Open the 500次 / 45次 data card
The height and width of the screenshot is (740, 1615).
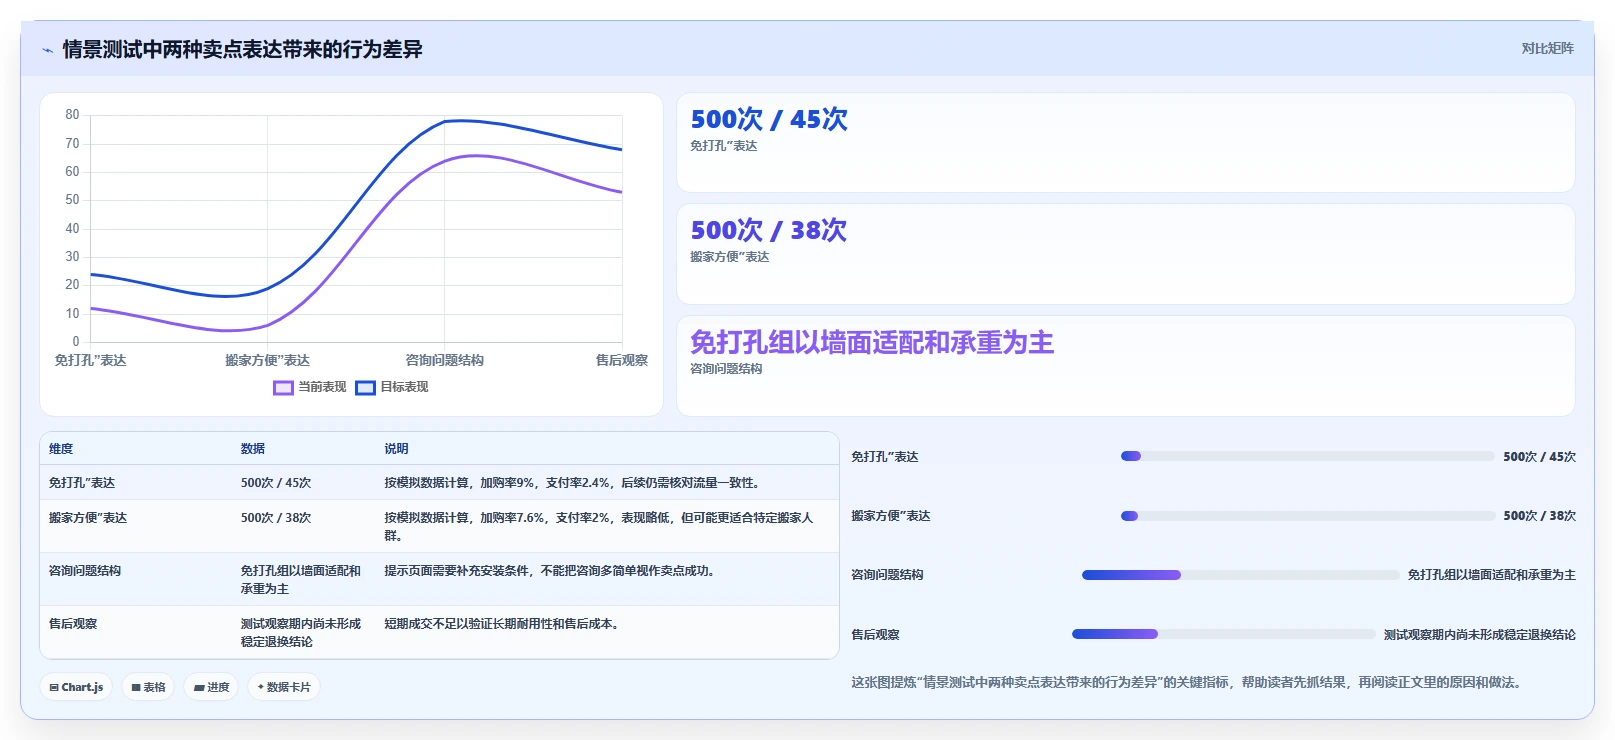click(1126, 143)
